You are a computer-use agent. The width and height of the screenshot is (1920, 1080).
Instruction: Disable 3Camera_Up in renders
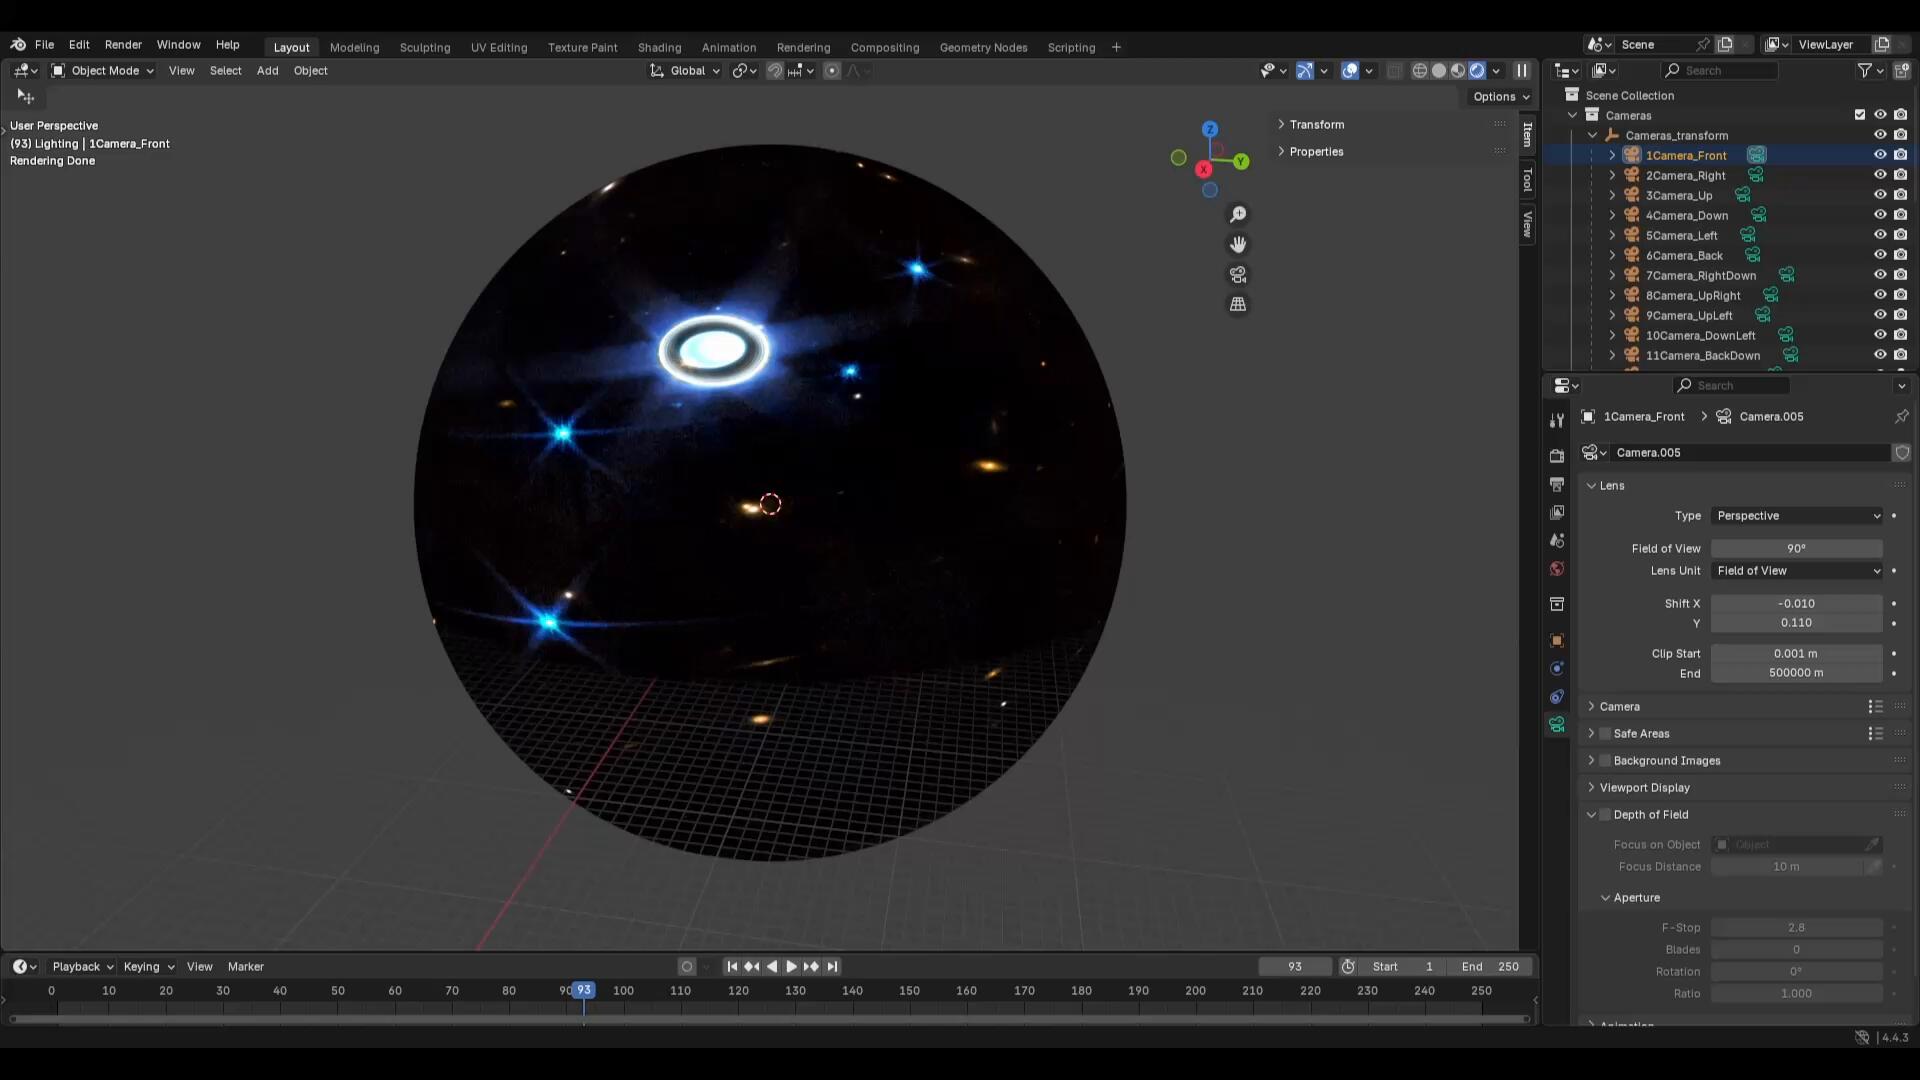[x=1900, y=195]
